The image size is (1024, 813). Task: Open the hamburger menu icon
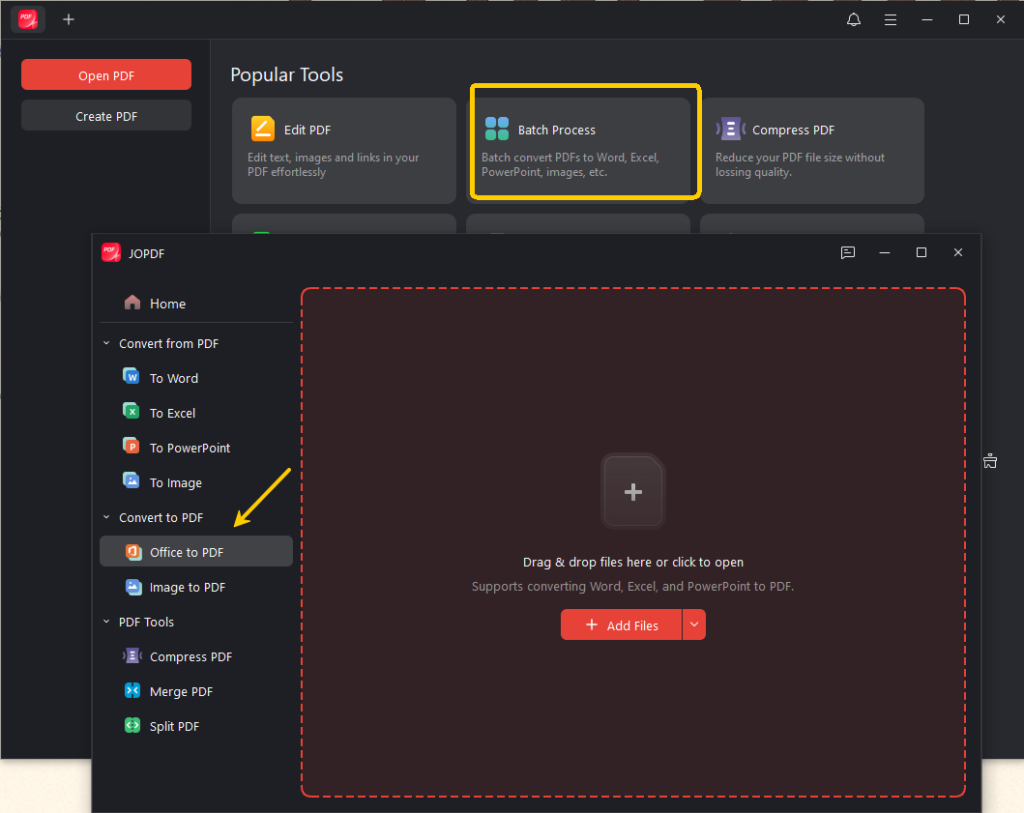[890, 20]
